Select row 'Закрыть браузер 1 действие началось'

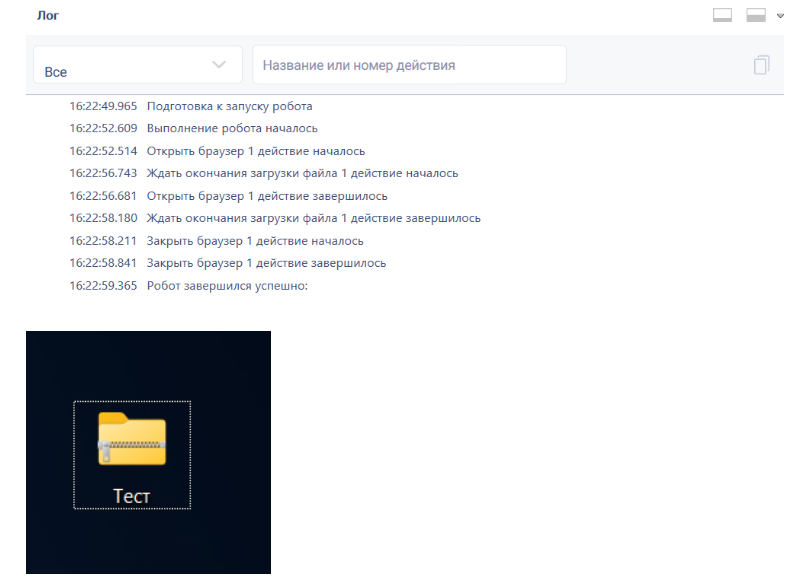click(255, 241)
